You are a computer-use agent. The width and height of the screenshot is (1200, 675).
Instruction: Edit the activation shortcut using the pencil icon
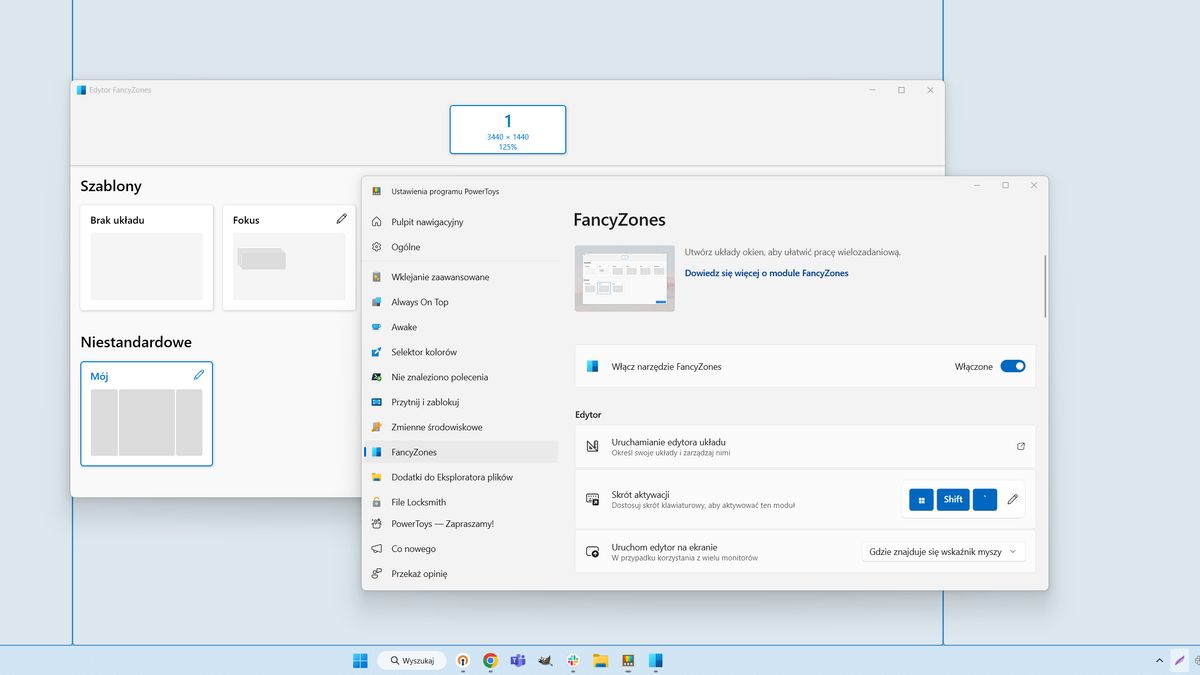(1012, 499)
